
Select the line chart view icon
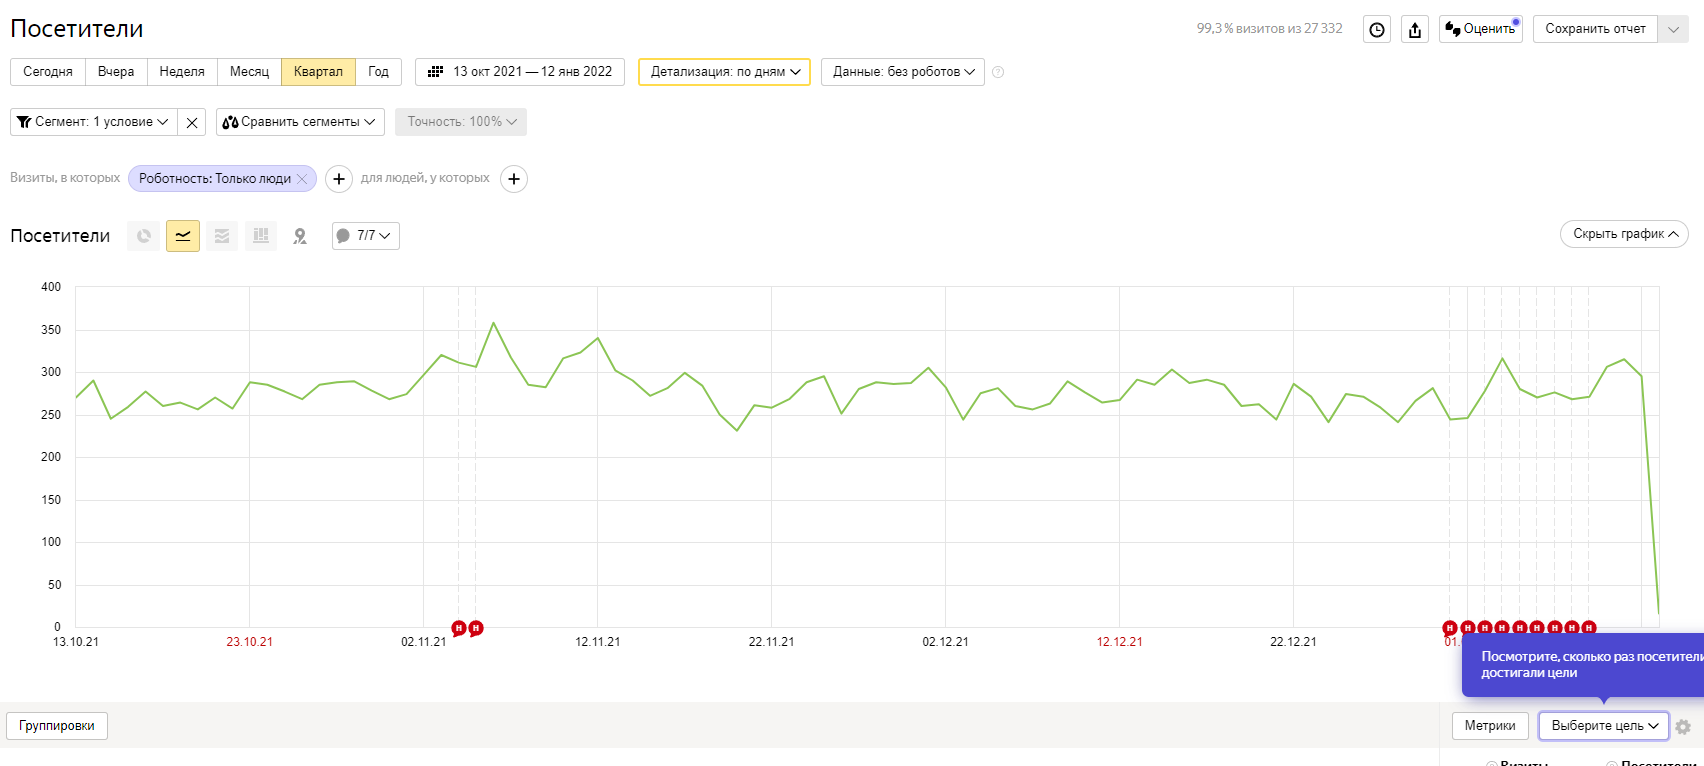point(183,236)
